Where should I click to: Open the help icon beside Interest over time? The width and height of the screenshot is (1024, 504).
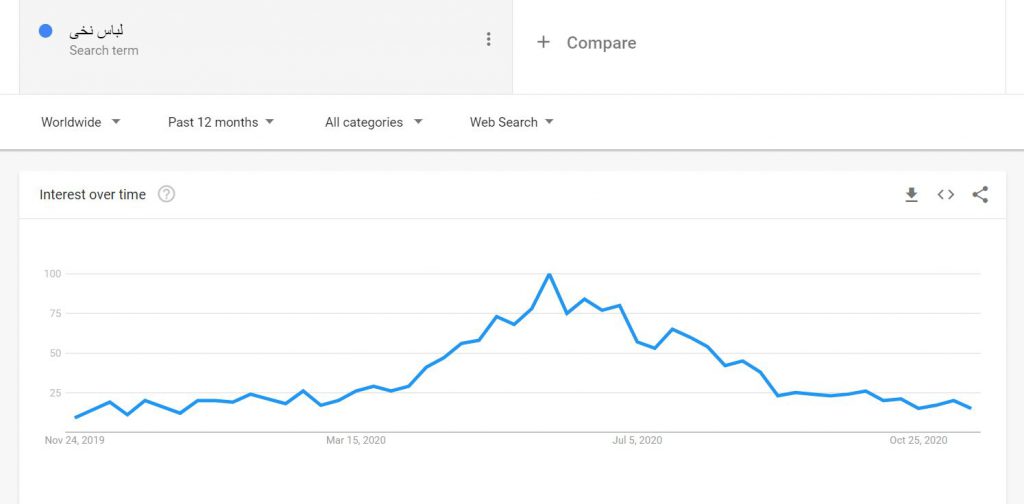(x=167, y=194)
